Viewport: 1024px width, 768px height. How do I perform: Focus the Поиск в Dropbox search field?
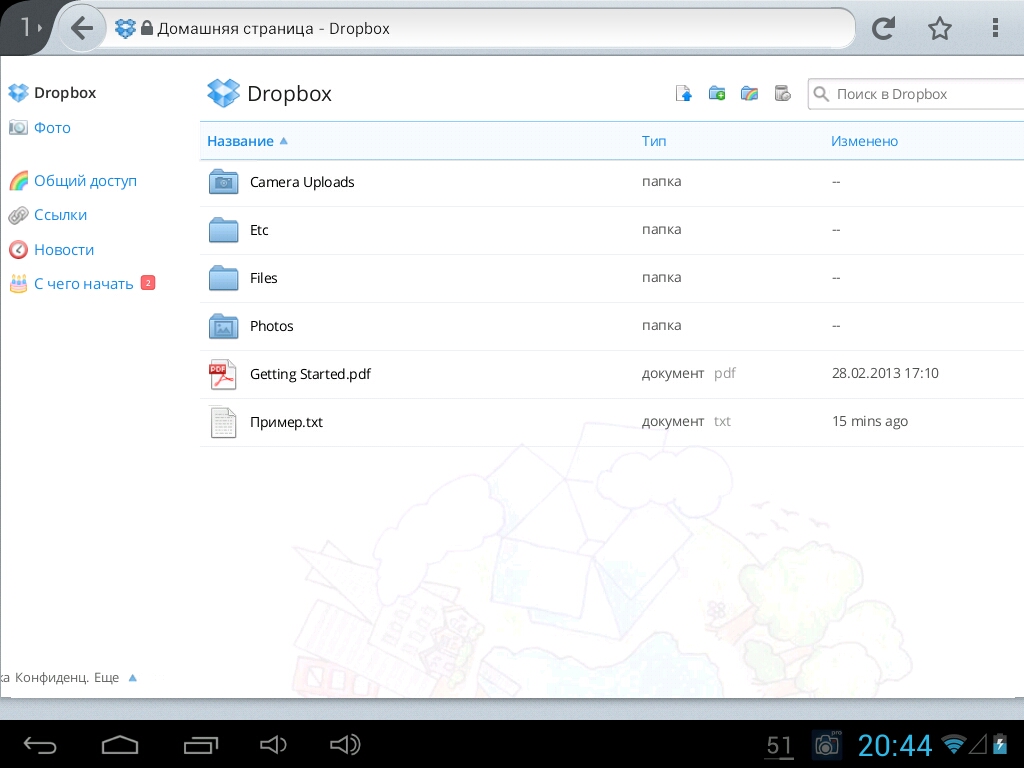click(916, 94)
